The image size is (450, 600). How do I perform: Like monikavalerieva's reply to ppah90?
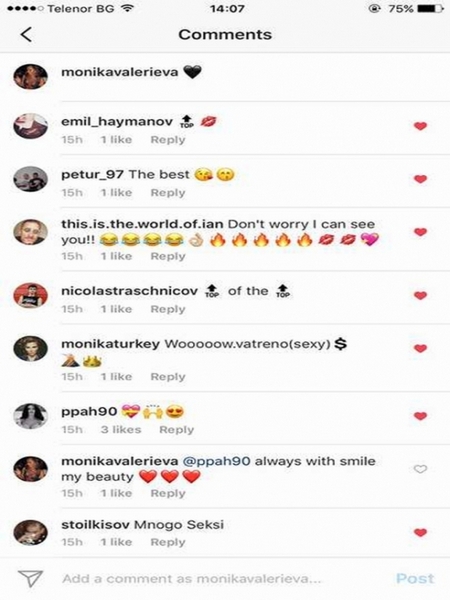tap(421, 469)
